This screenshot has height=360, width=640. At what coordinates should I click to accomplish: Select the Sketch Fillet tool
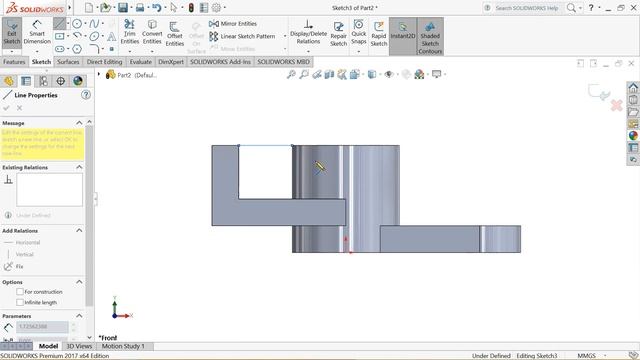94,49
